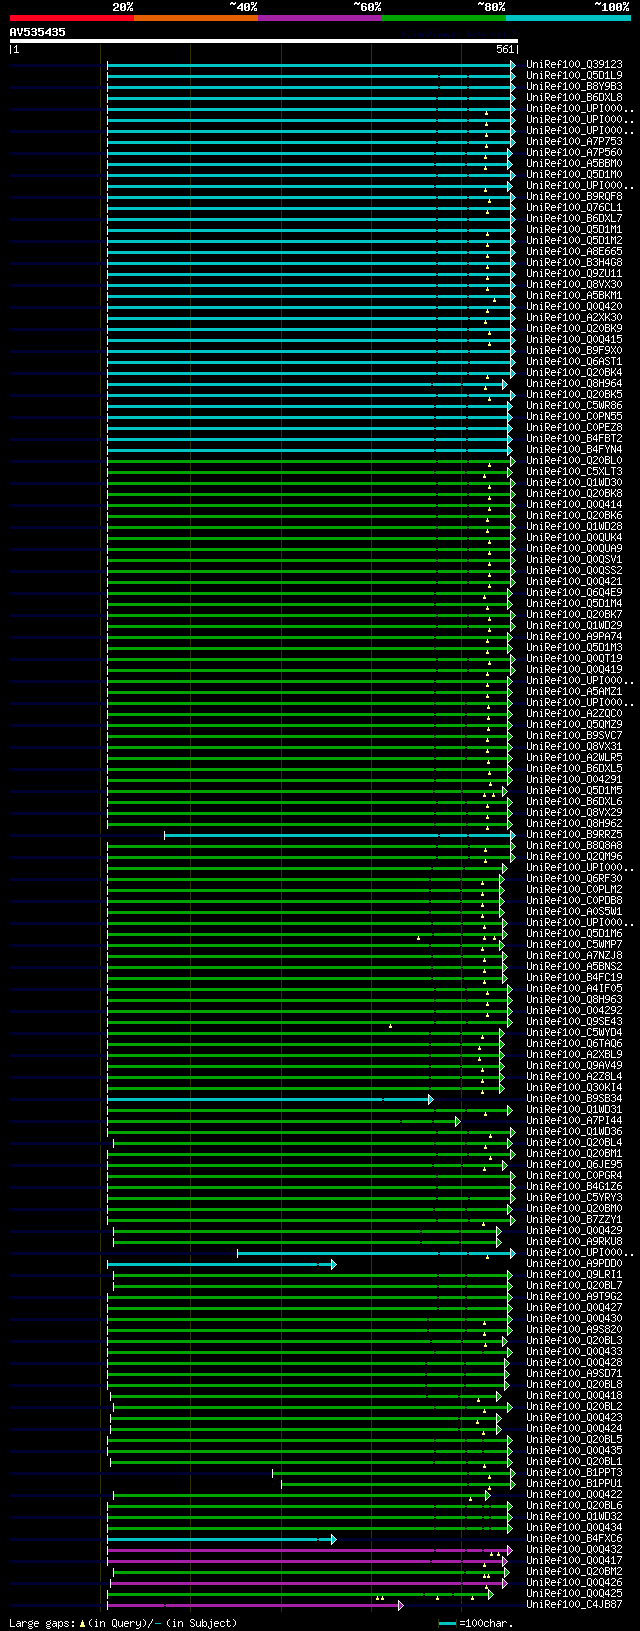
Task: Select the UniRef100_A5AMZ1 label
Action: click(574, 692)
